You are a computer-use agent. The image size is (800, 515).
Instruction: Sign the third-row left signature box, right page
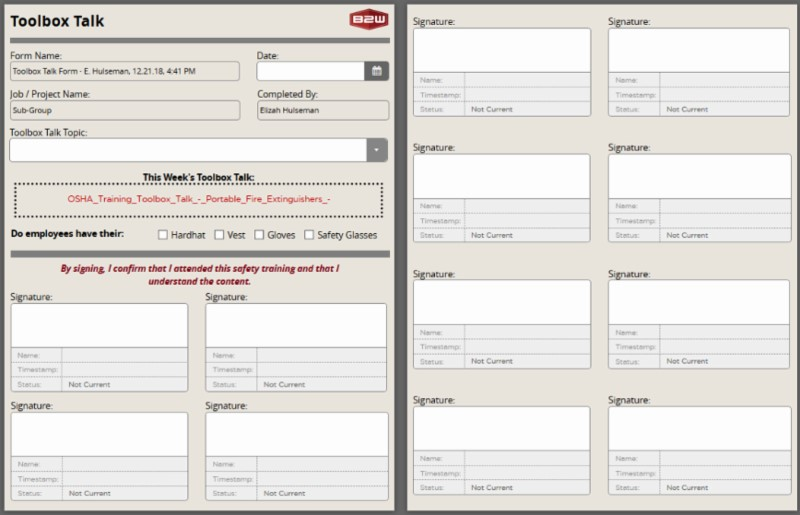pyautogui.click(x=502, y=302)
